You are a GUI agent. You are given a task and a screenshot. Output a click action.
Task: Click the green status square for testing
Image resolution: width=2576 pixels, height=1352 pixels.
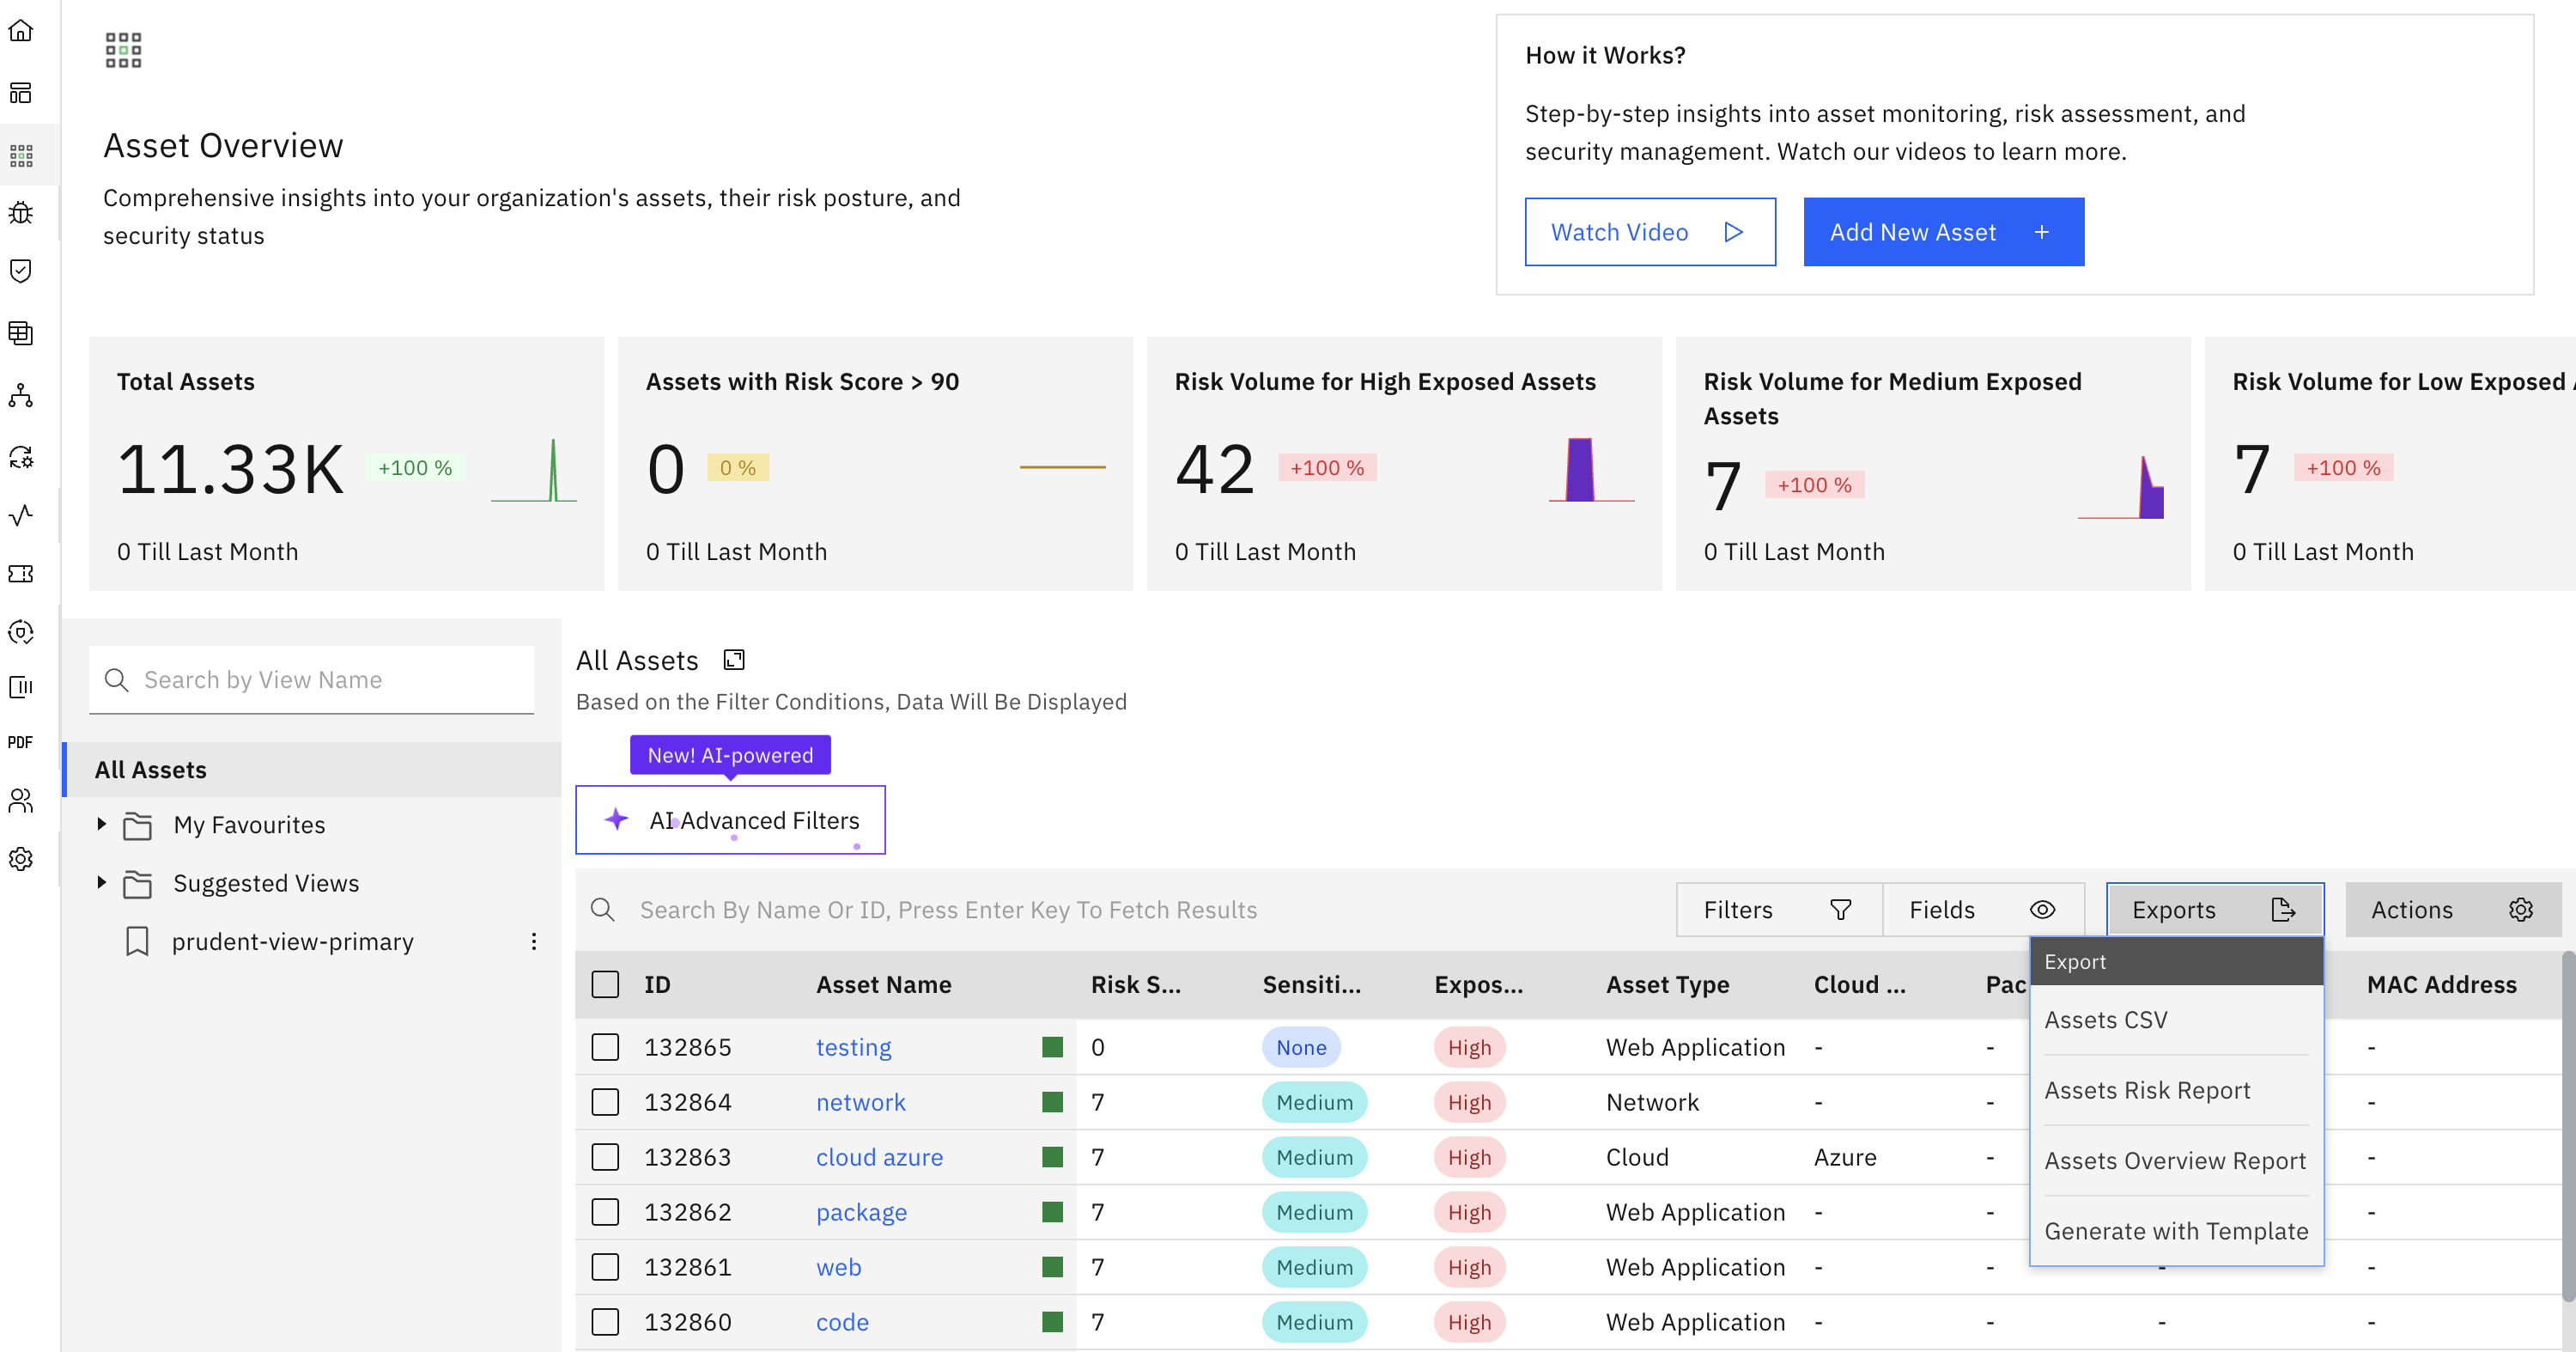point(1052,1047)
